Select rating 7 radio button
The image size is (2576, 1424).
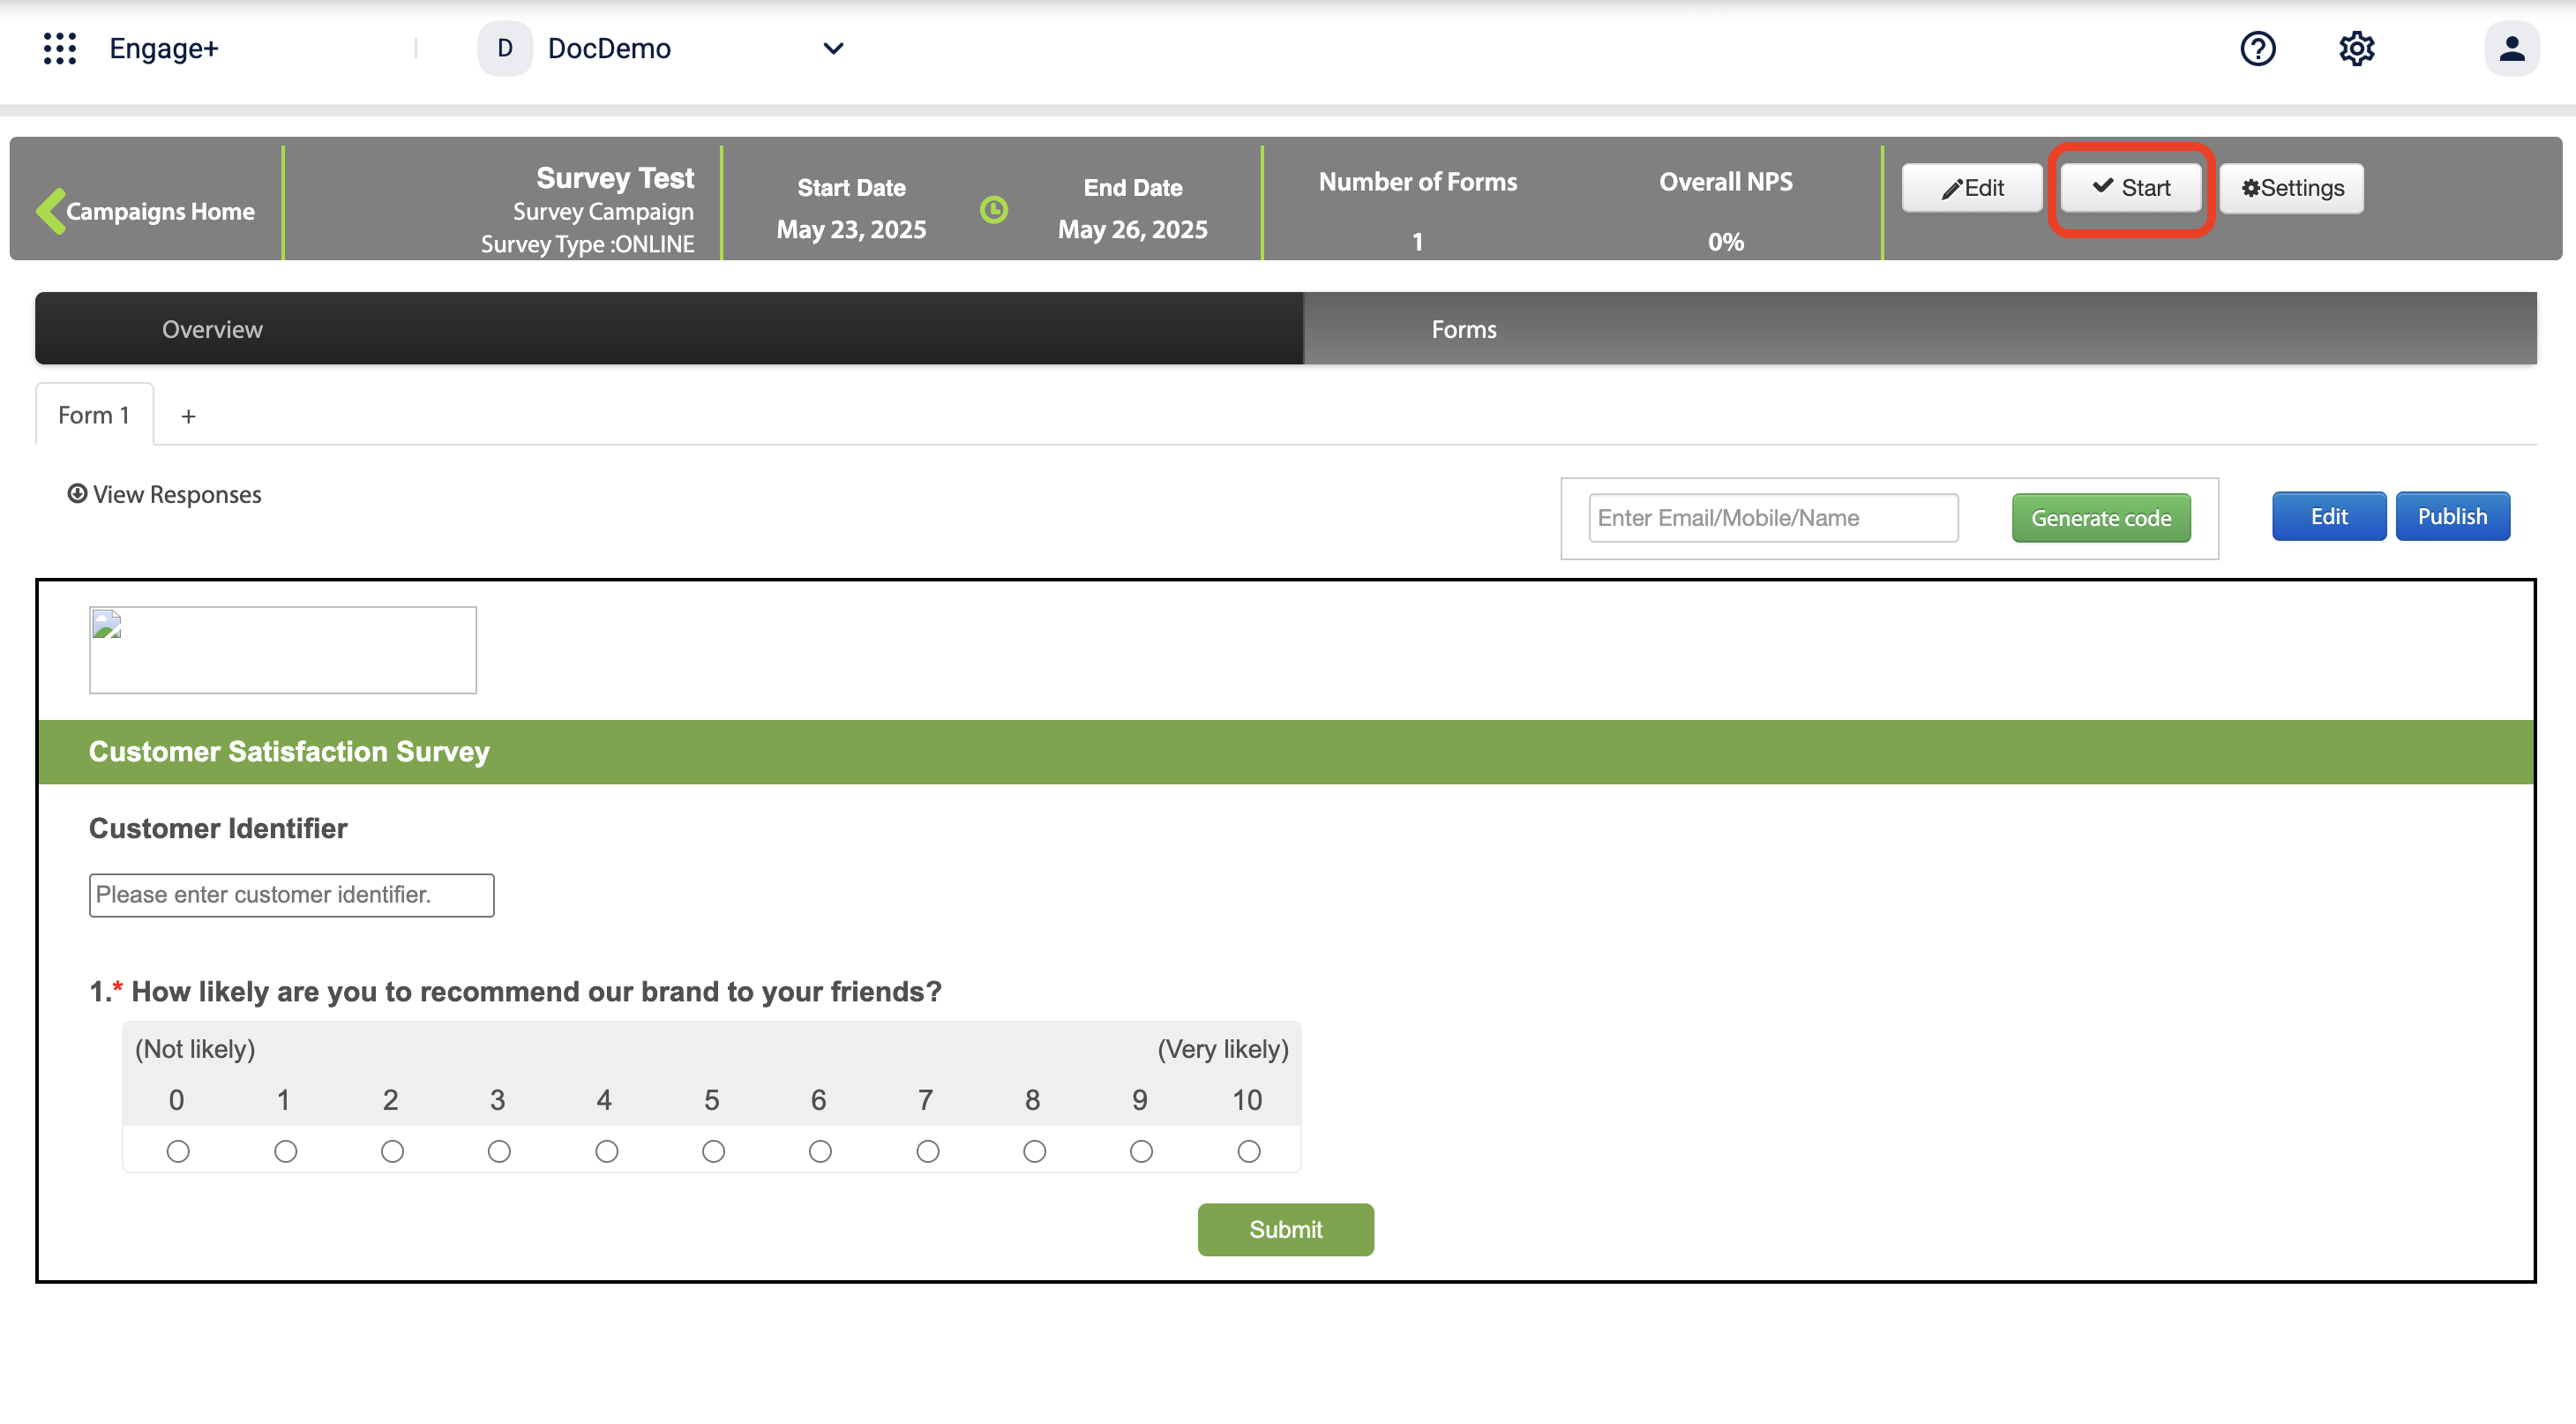click(927, 1151)
